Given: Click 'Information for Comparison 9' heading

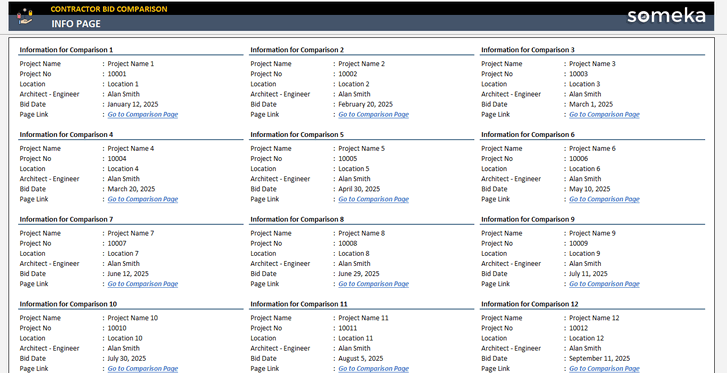Looking at the screenshot, I should (x=528, y=219).
